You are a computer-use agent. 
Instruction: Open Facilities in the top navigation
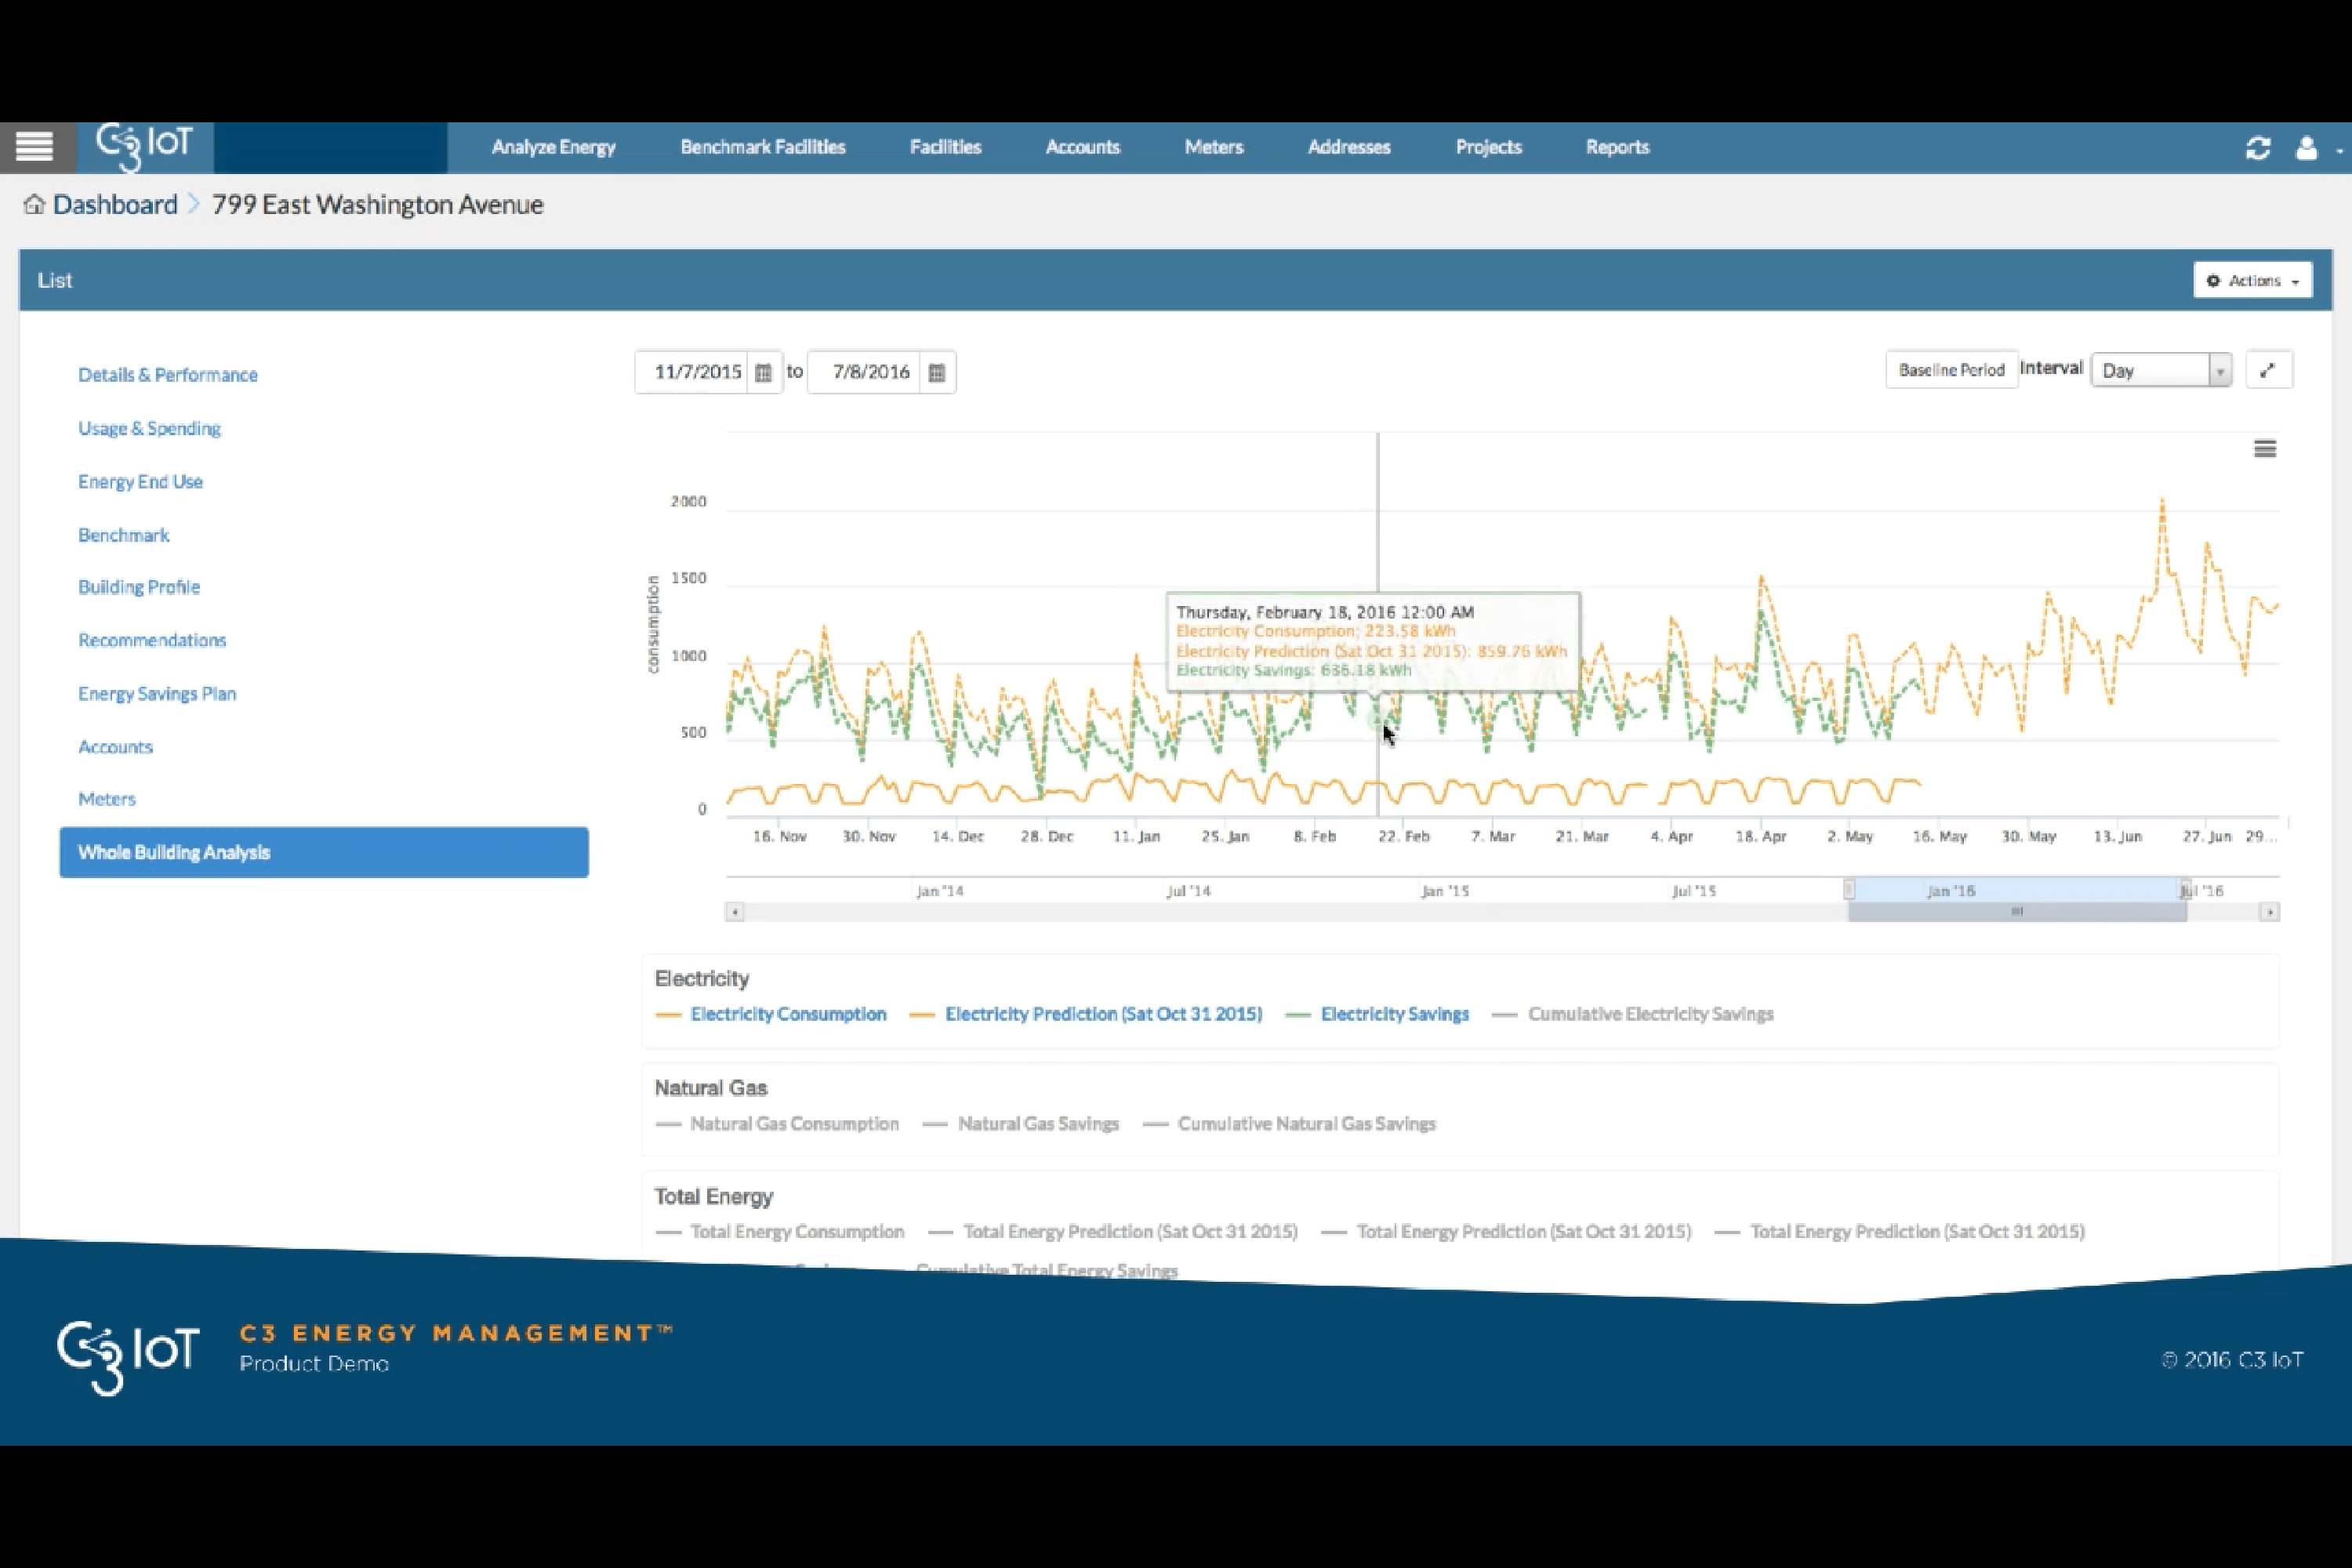click(x=946, y=147)
